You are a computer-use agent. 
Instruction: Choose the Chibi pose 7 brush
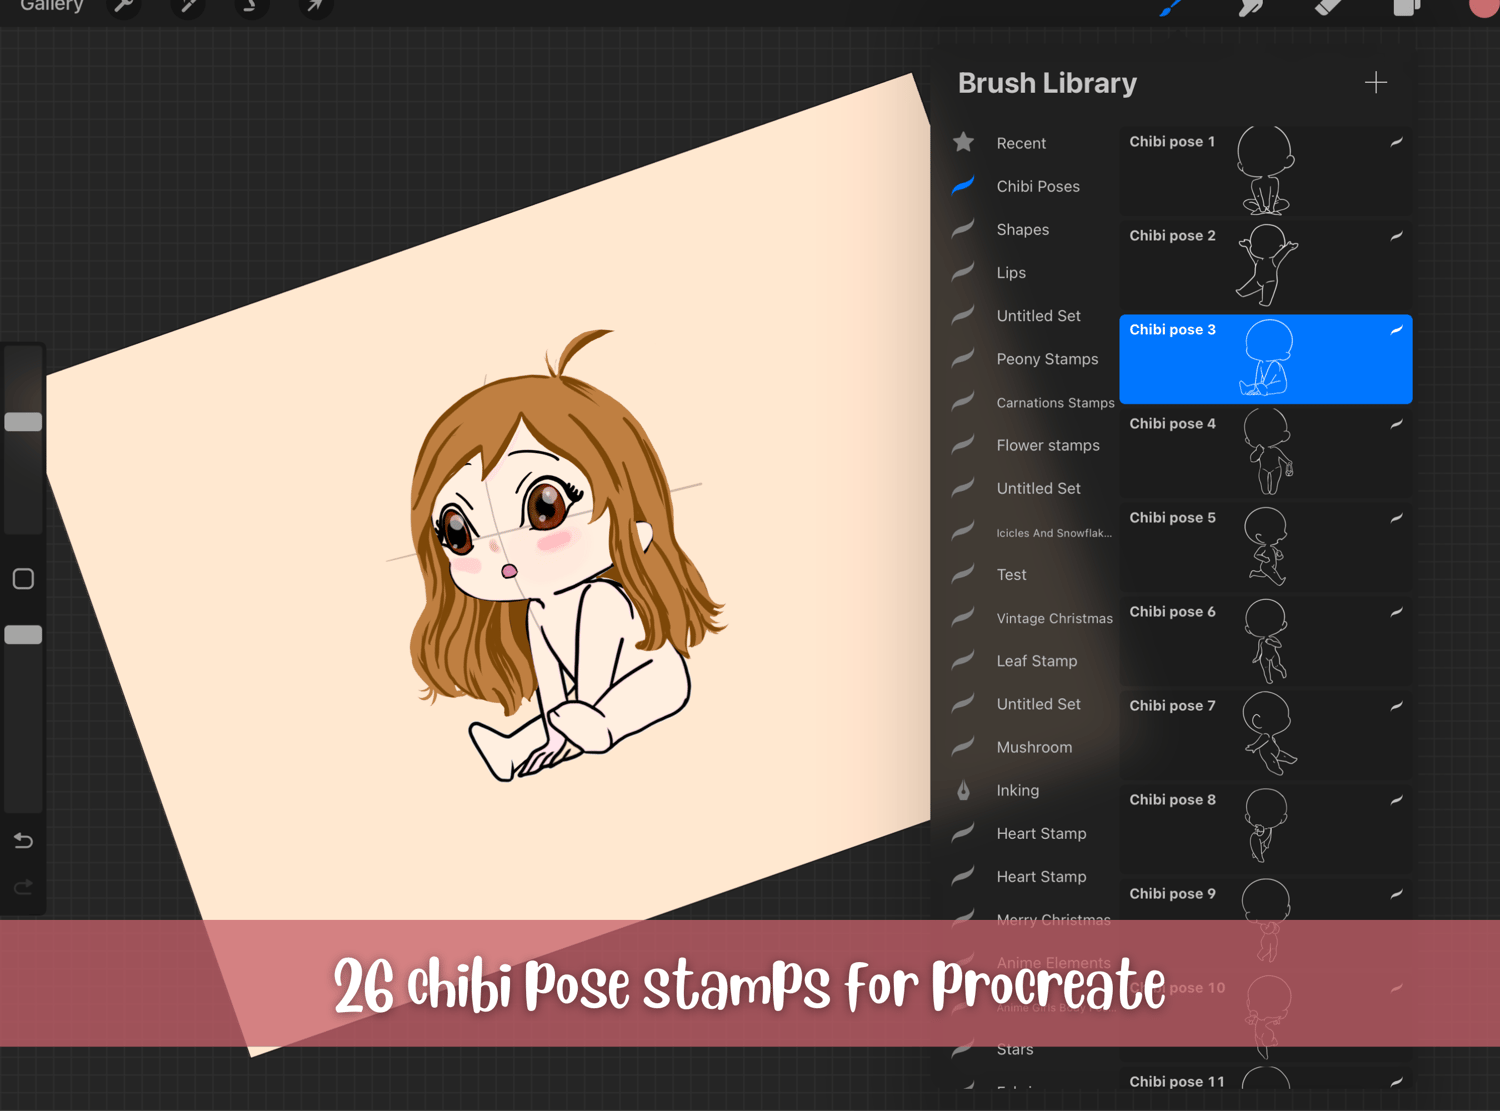[1265, 734]
